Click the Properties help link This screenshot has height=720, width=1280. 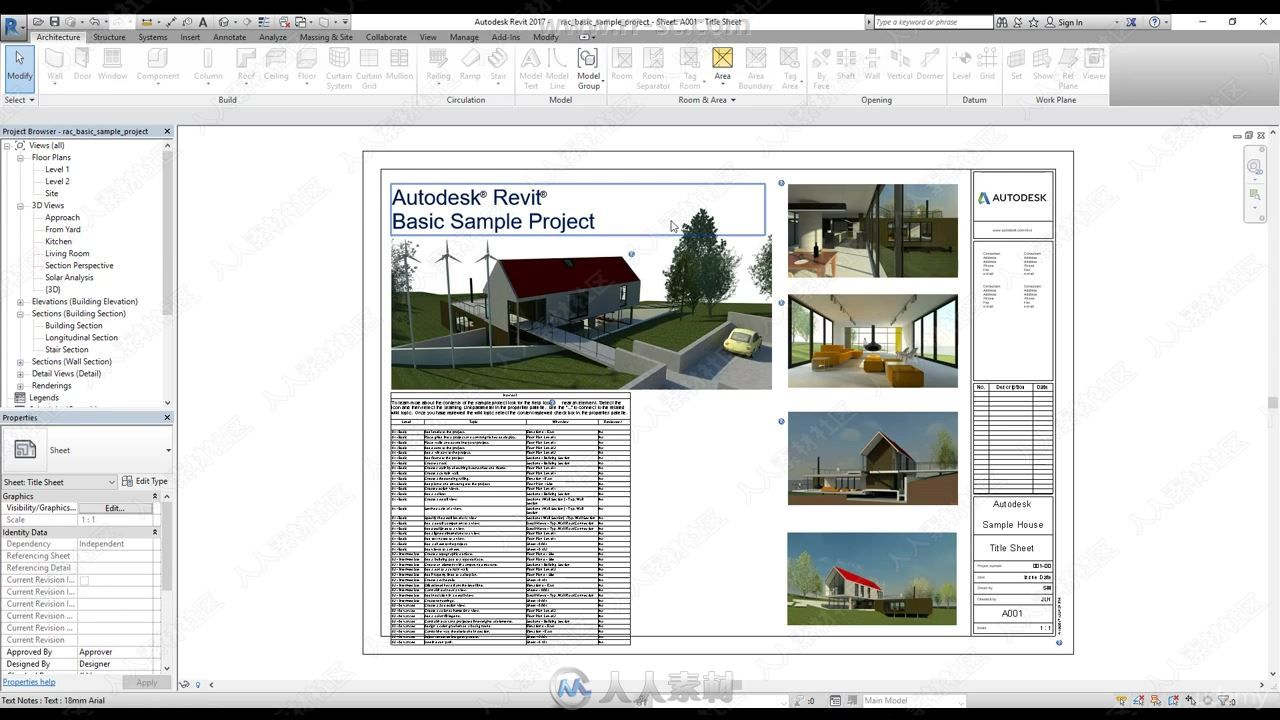[29, 682]
